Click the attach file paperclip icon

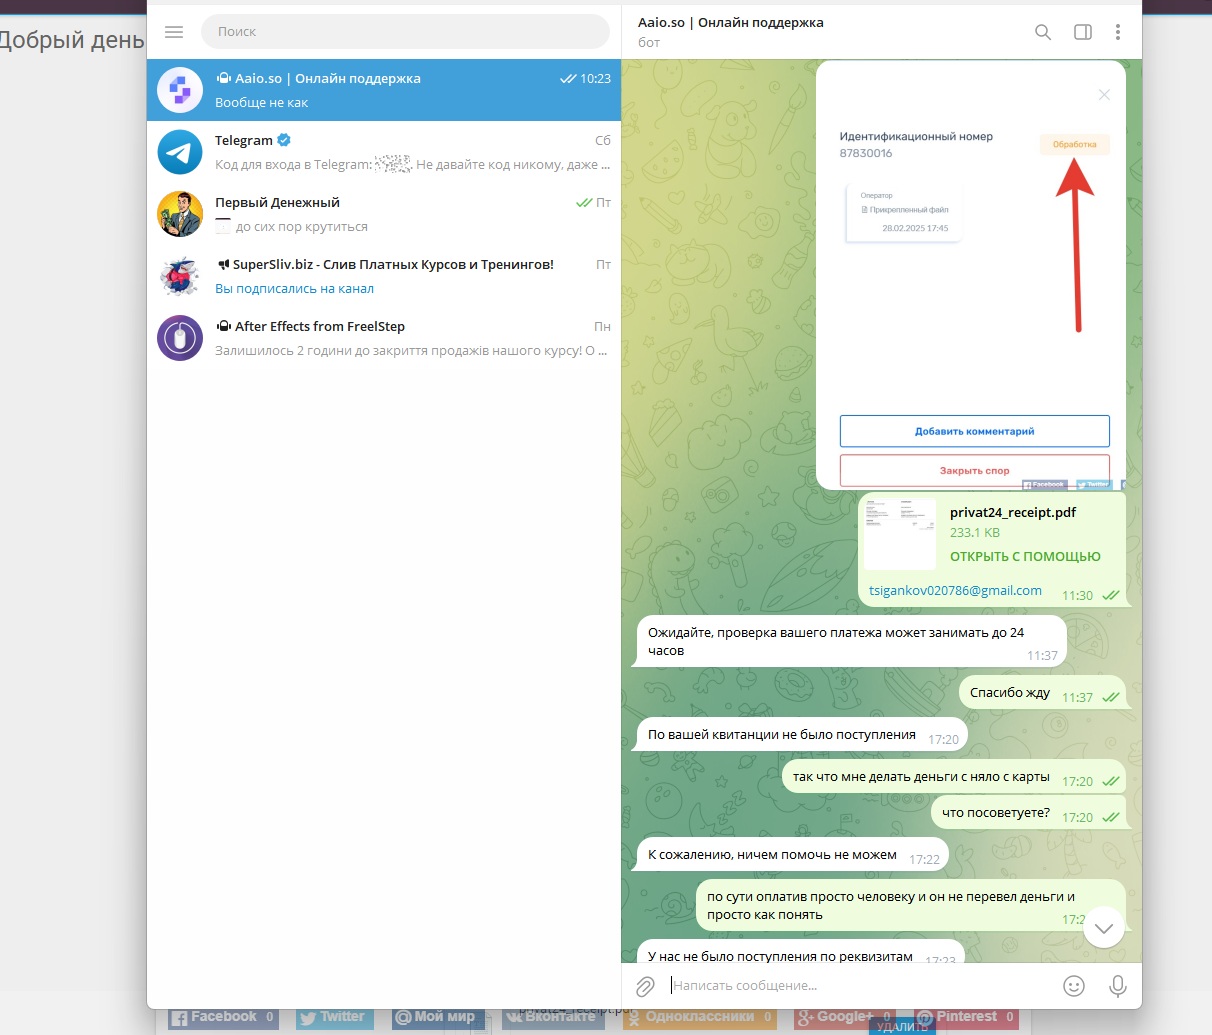pyautogui.click(x=646, y=986)
